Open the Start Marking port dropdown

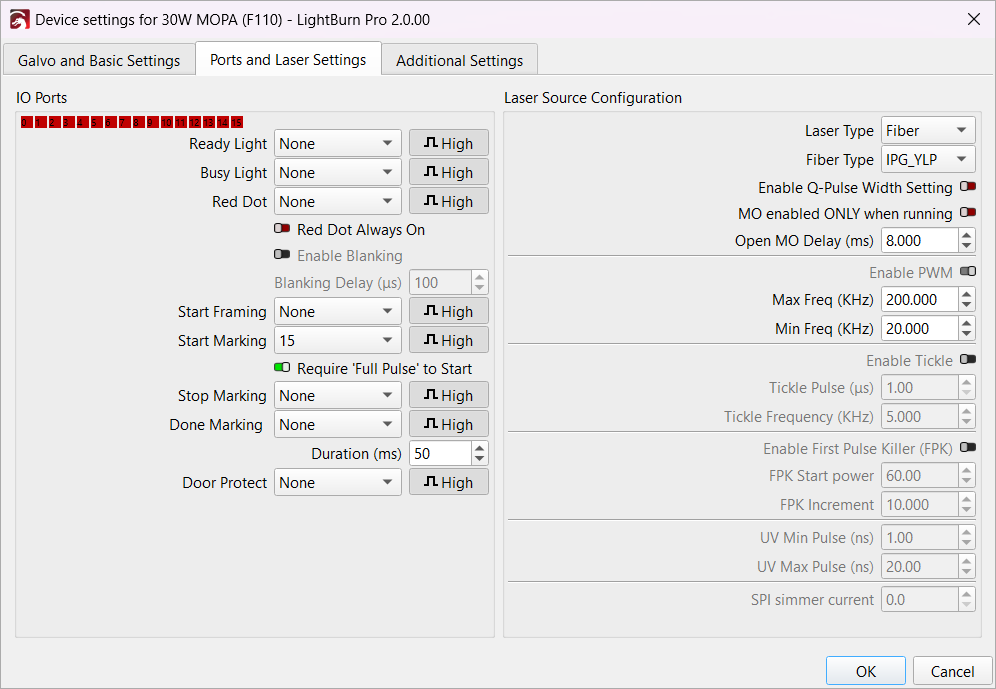(337, 341)
